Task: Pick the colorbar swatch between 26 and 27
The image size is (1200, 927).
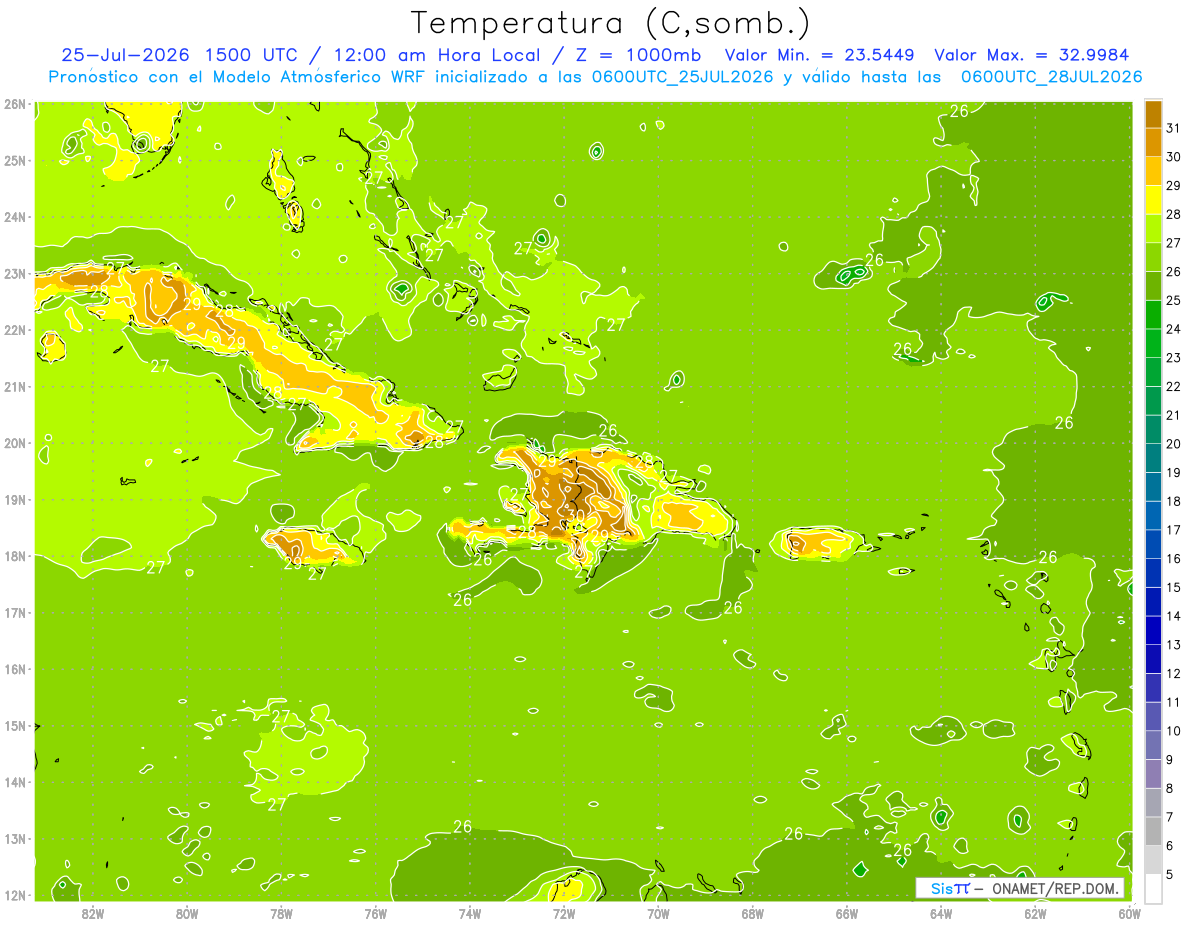Action: pos(1153,257)
